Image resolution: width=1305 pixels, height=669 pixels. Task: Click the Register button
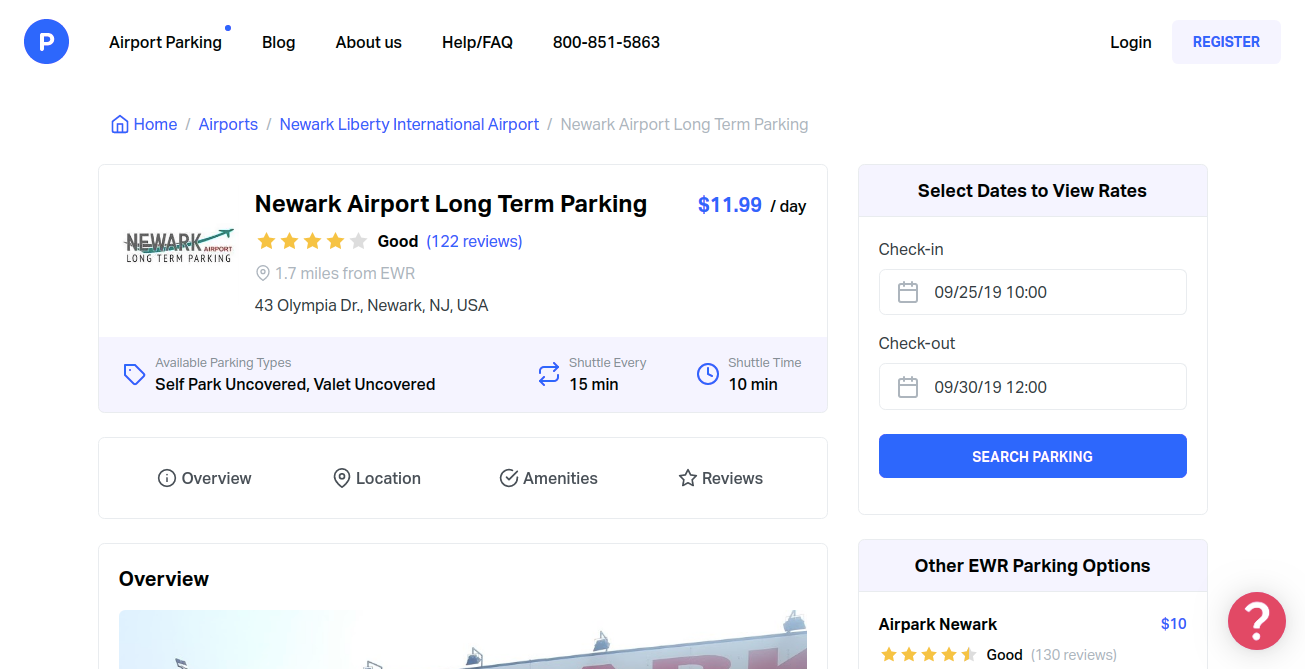pyautogui.click(x=1225, y=42)
